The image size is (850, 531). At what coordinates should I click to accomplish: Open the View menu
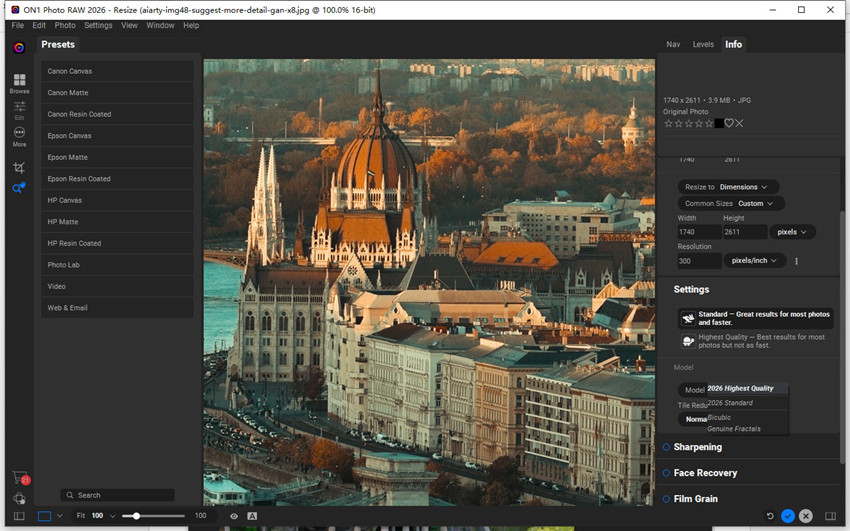129,25
